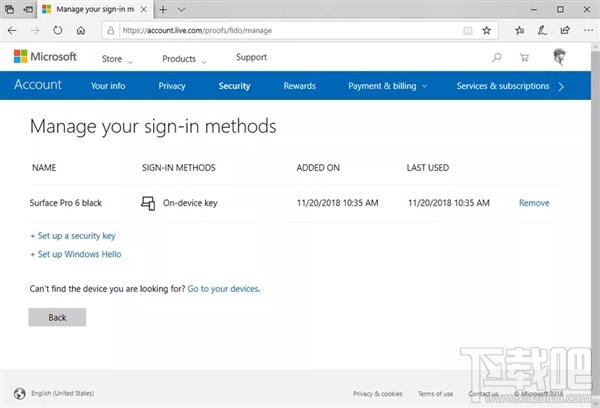Click the LAST USED column header

tap(428, 168)
